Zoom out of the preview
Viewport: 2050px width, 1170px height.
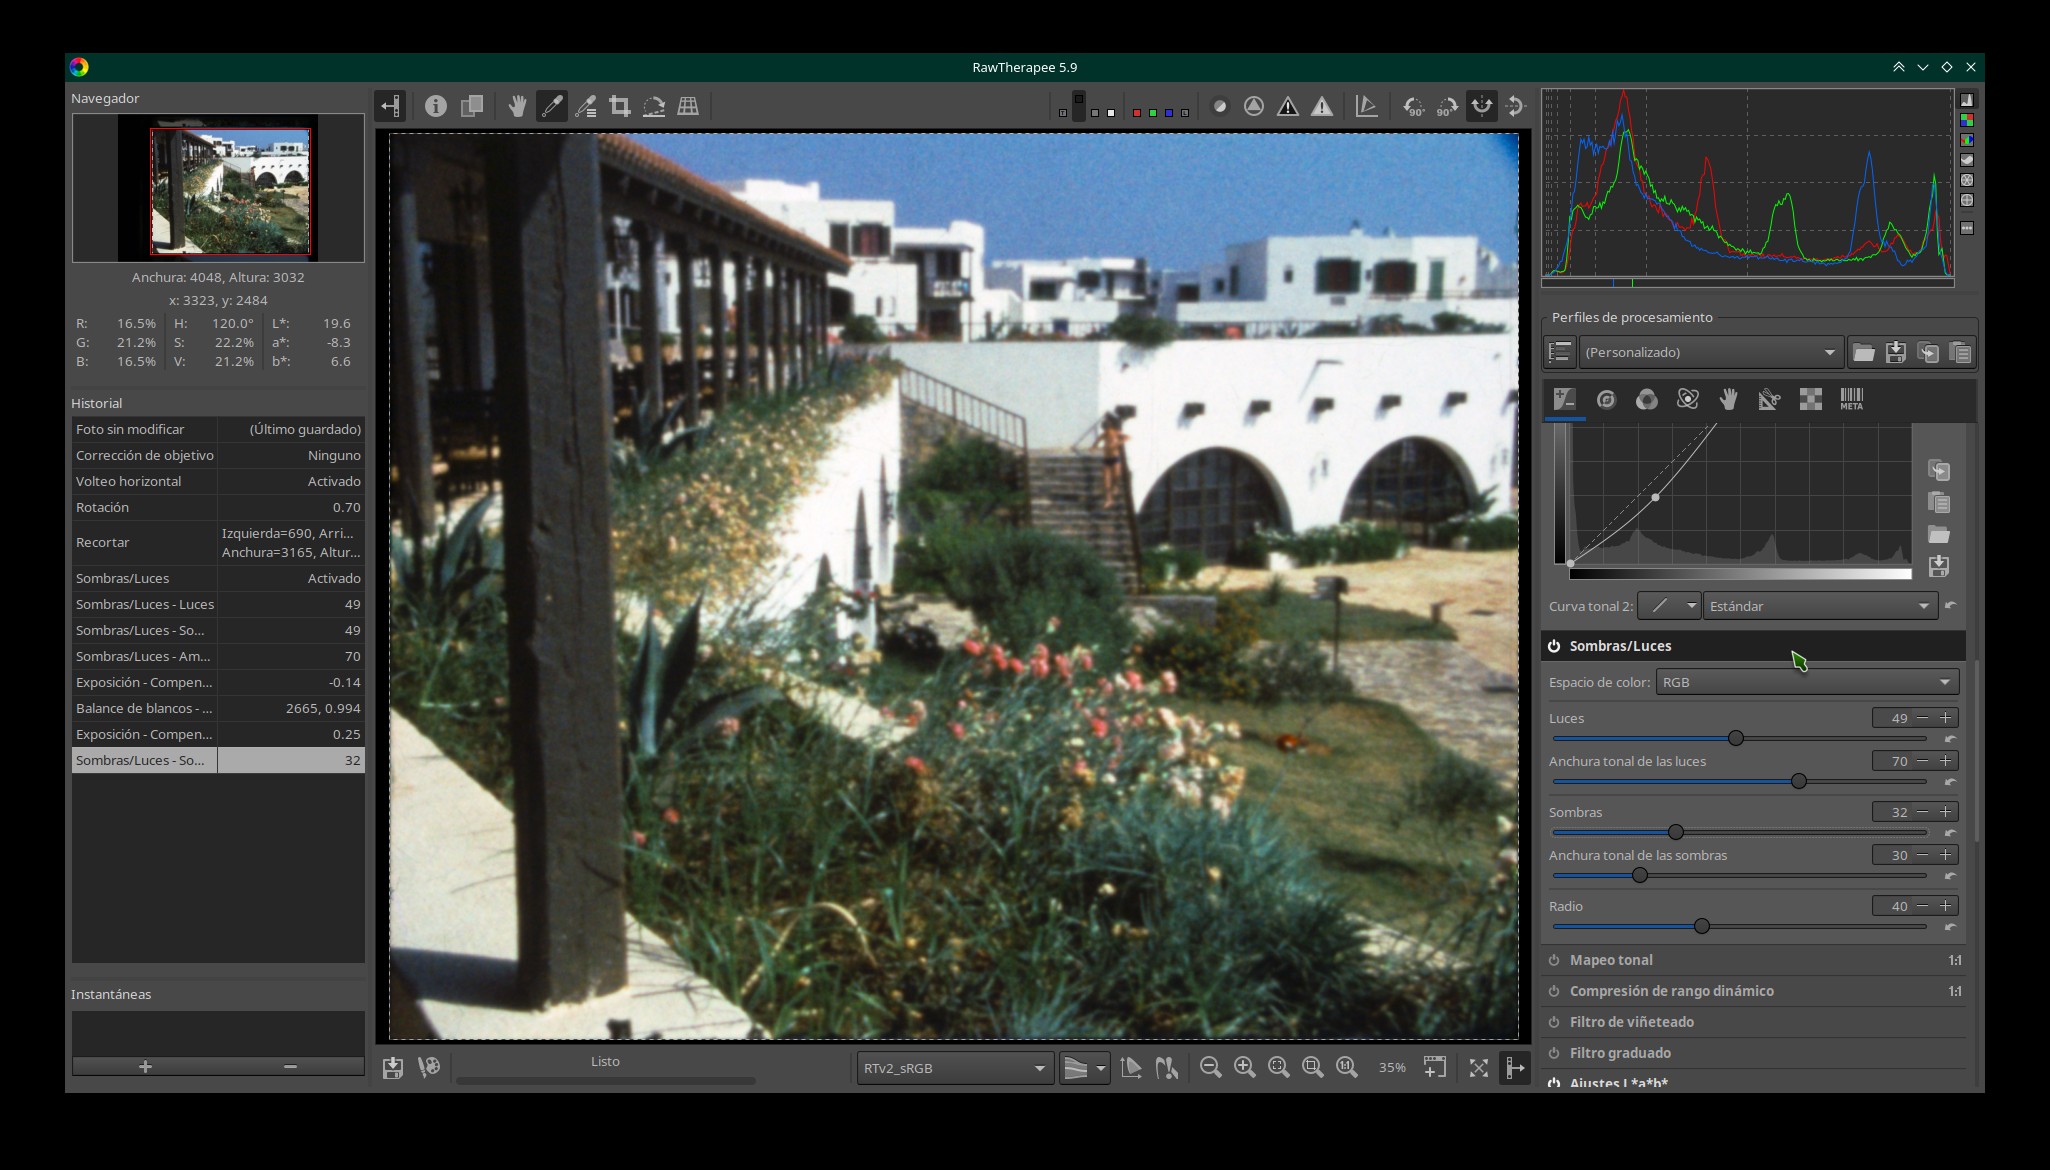[1210, 1068]
